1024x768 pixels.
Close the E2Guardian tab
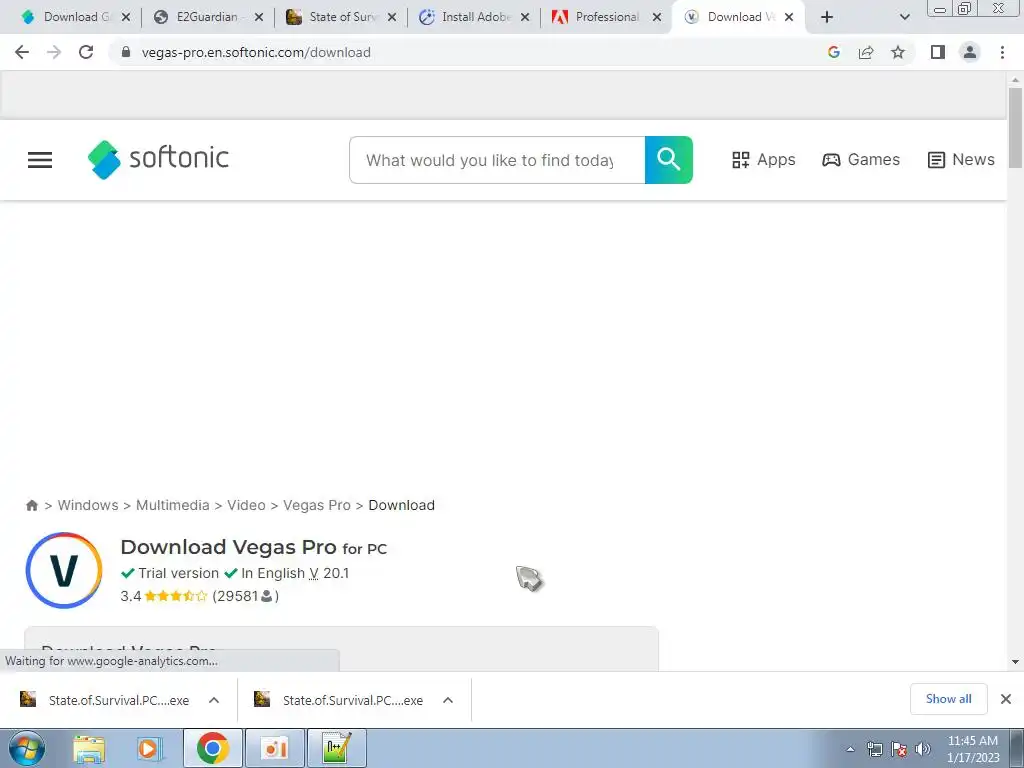pyautogui.click(x=259, y=17)
